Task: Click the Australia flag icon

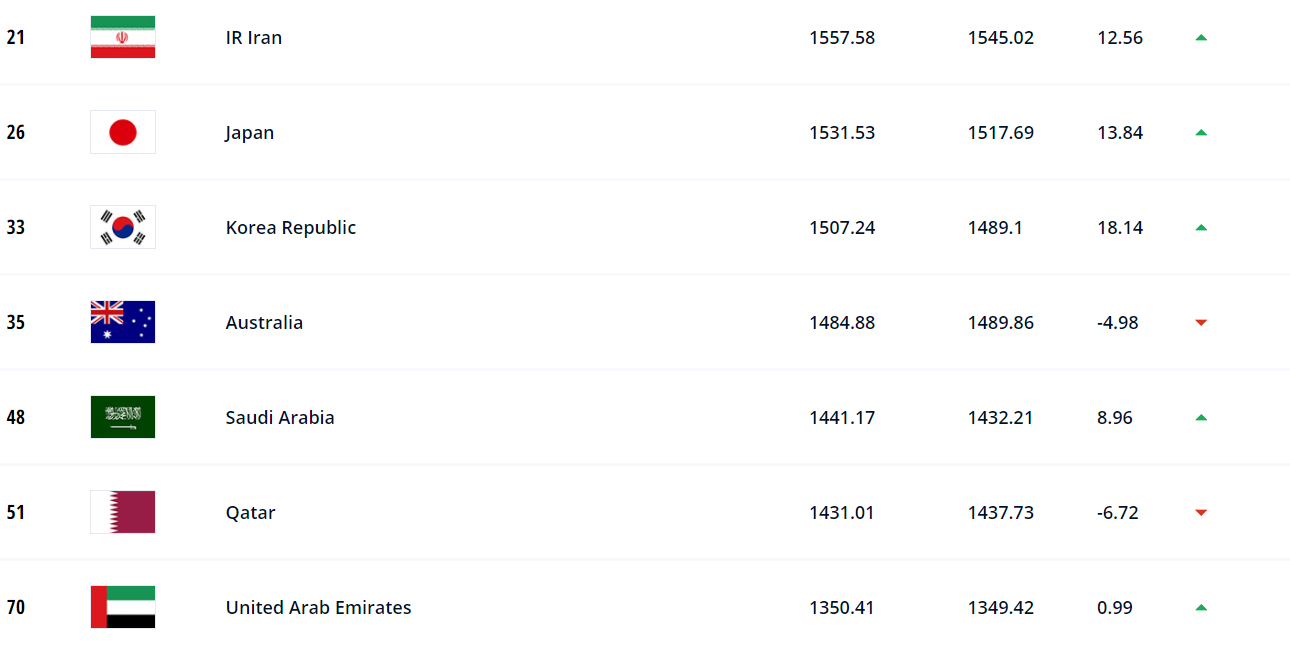Action: pos(123,322)
